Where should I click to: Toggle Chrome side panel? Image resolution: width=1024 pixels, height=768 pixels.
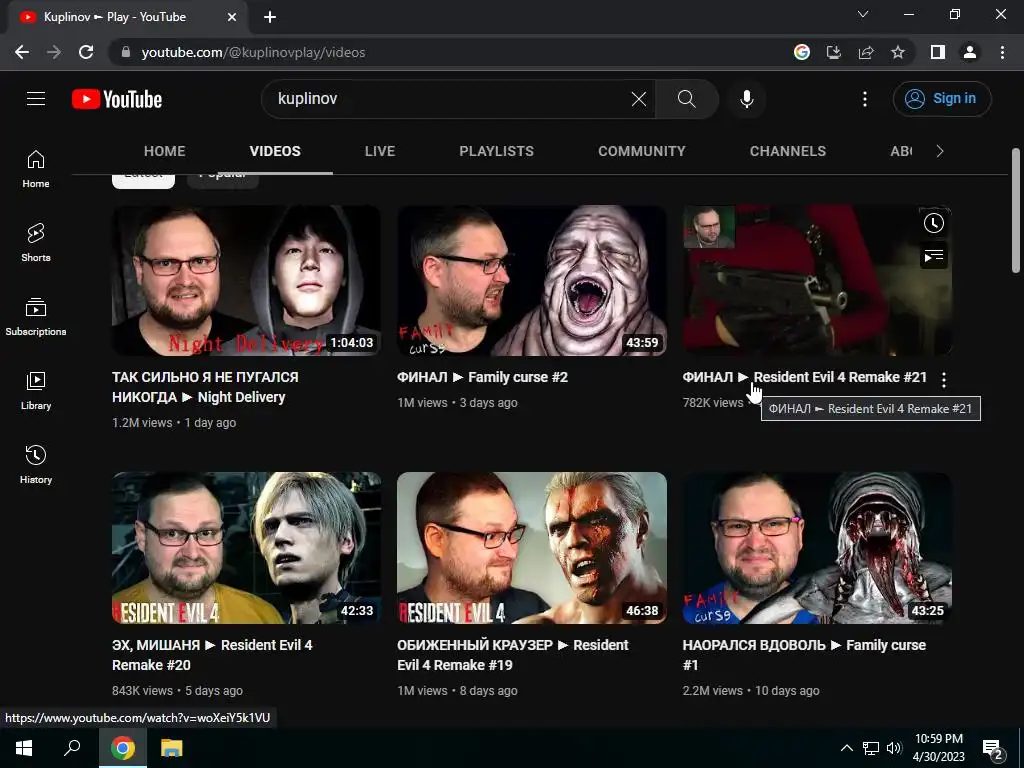tap(938, 52)
